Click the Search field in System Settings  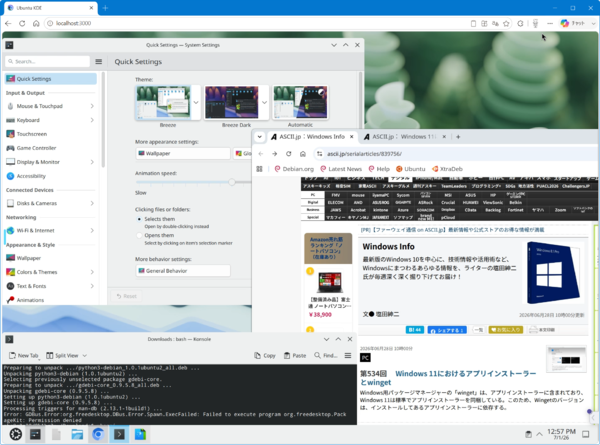point(47,61)
